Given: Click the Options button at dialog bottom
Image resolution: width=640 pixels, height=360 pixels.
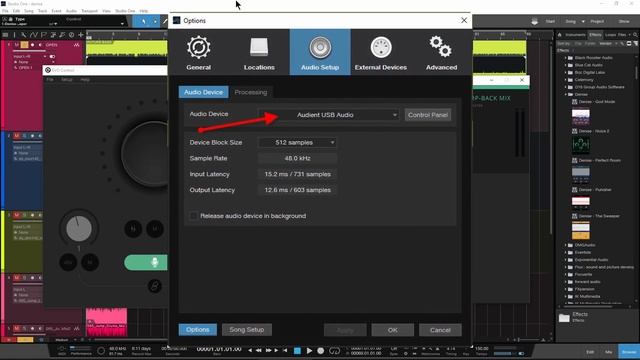Looking at the screenshot, I should 198,329.
